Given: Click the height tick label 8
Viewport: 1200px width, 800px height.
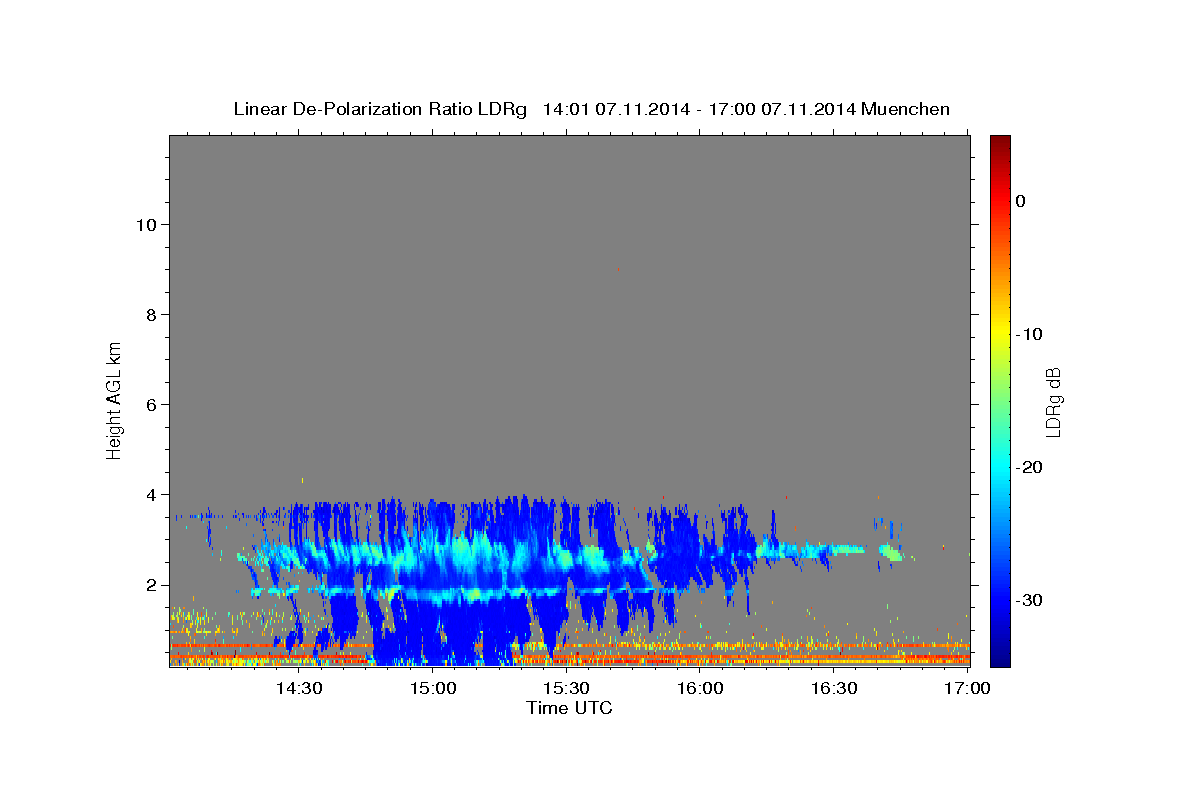Looking at the screenshot, I should (x=150, y=315).
